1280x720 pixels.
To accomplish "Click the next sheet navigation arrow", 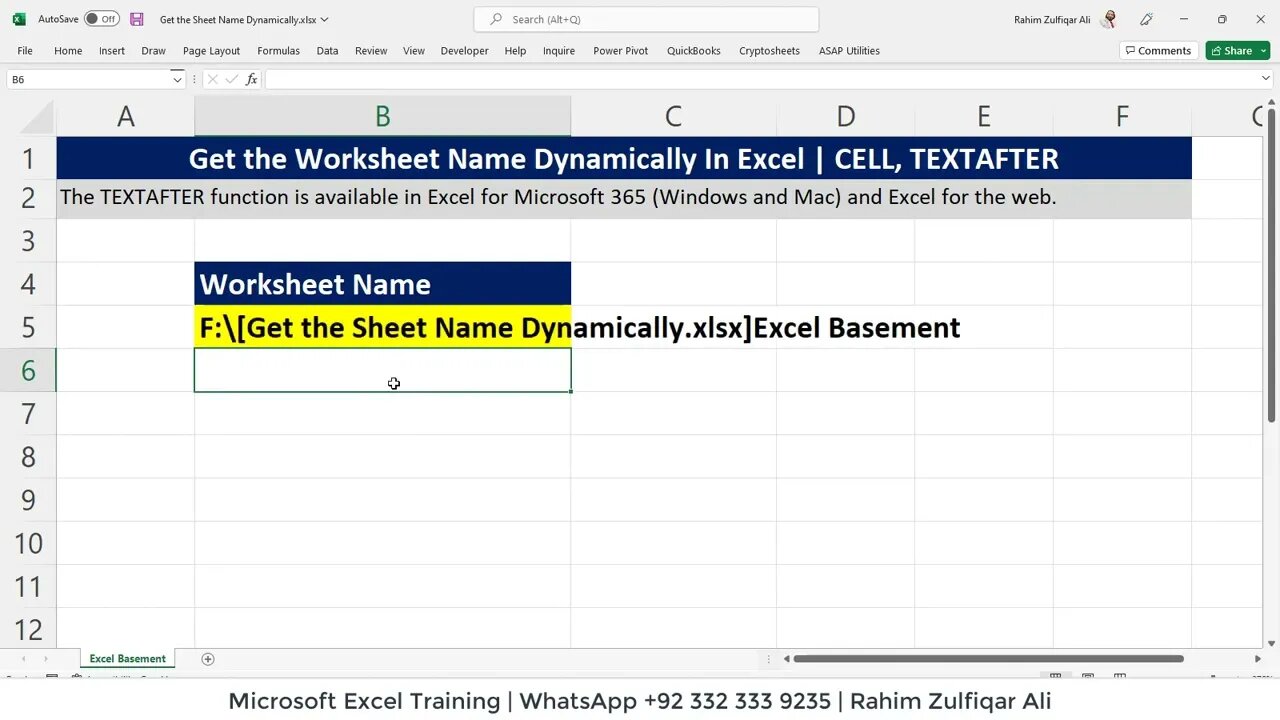I will coord(45,659).
